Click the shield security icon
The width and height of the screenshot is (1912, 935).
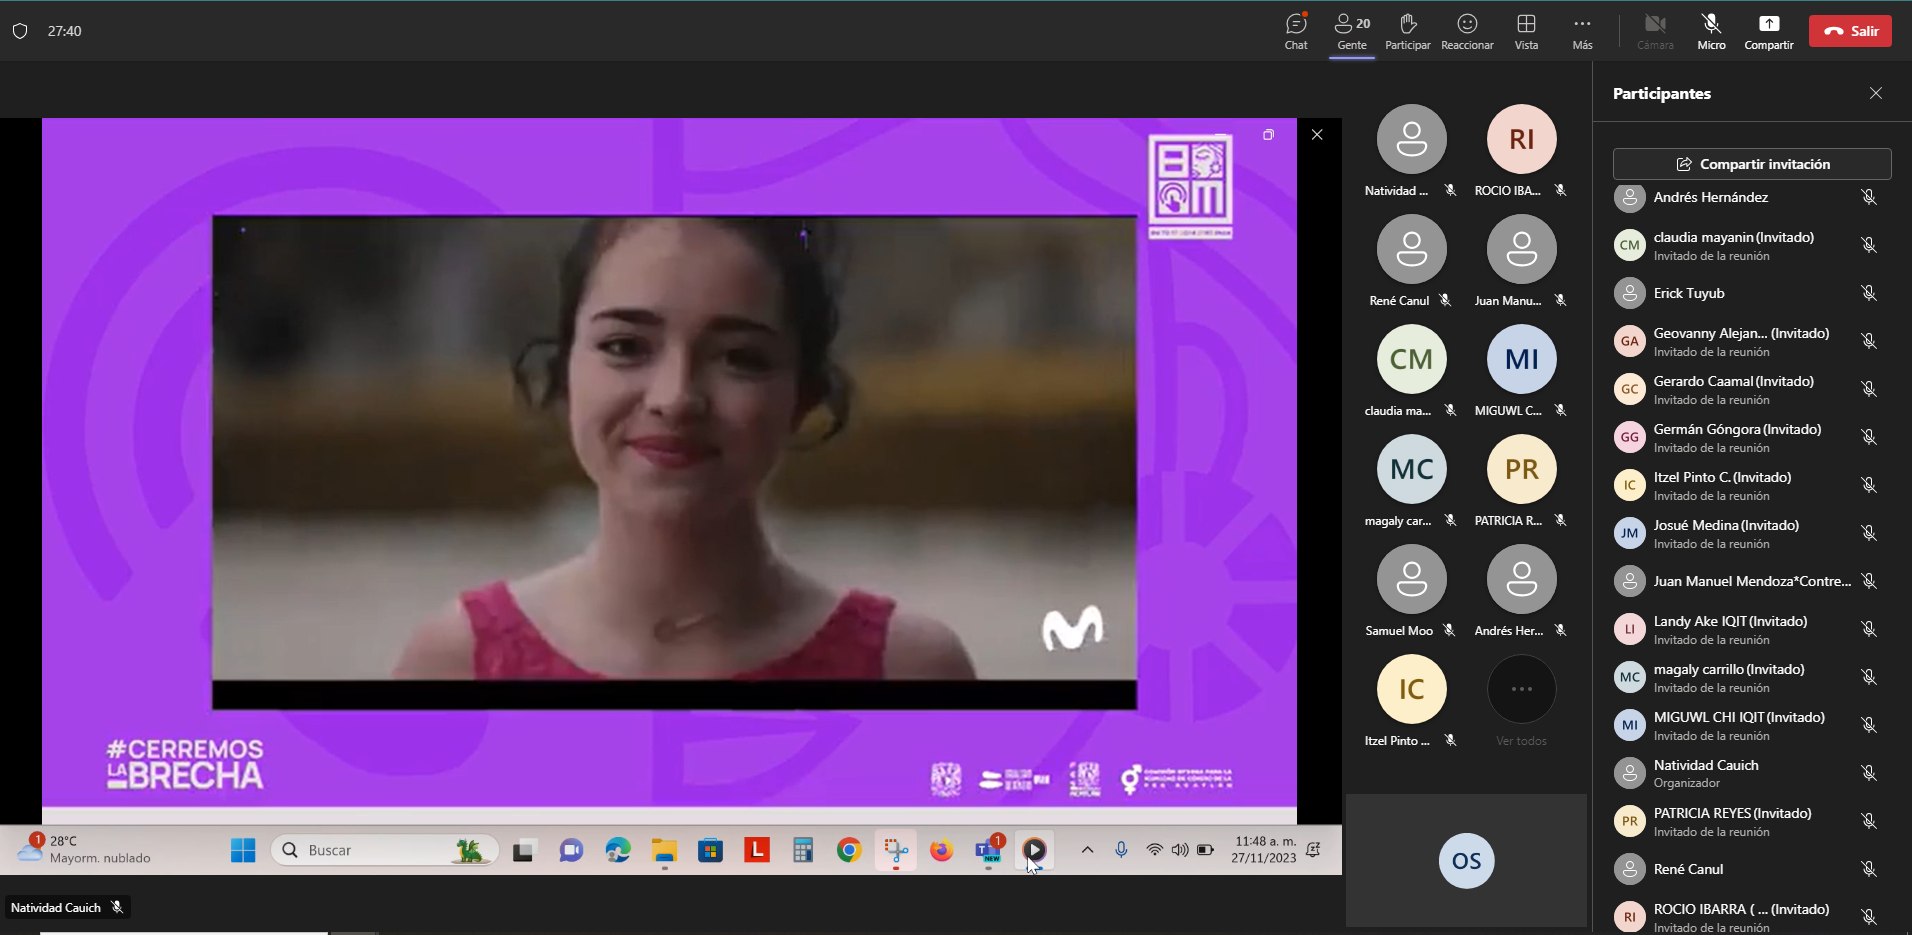20,31
